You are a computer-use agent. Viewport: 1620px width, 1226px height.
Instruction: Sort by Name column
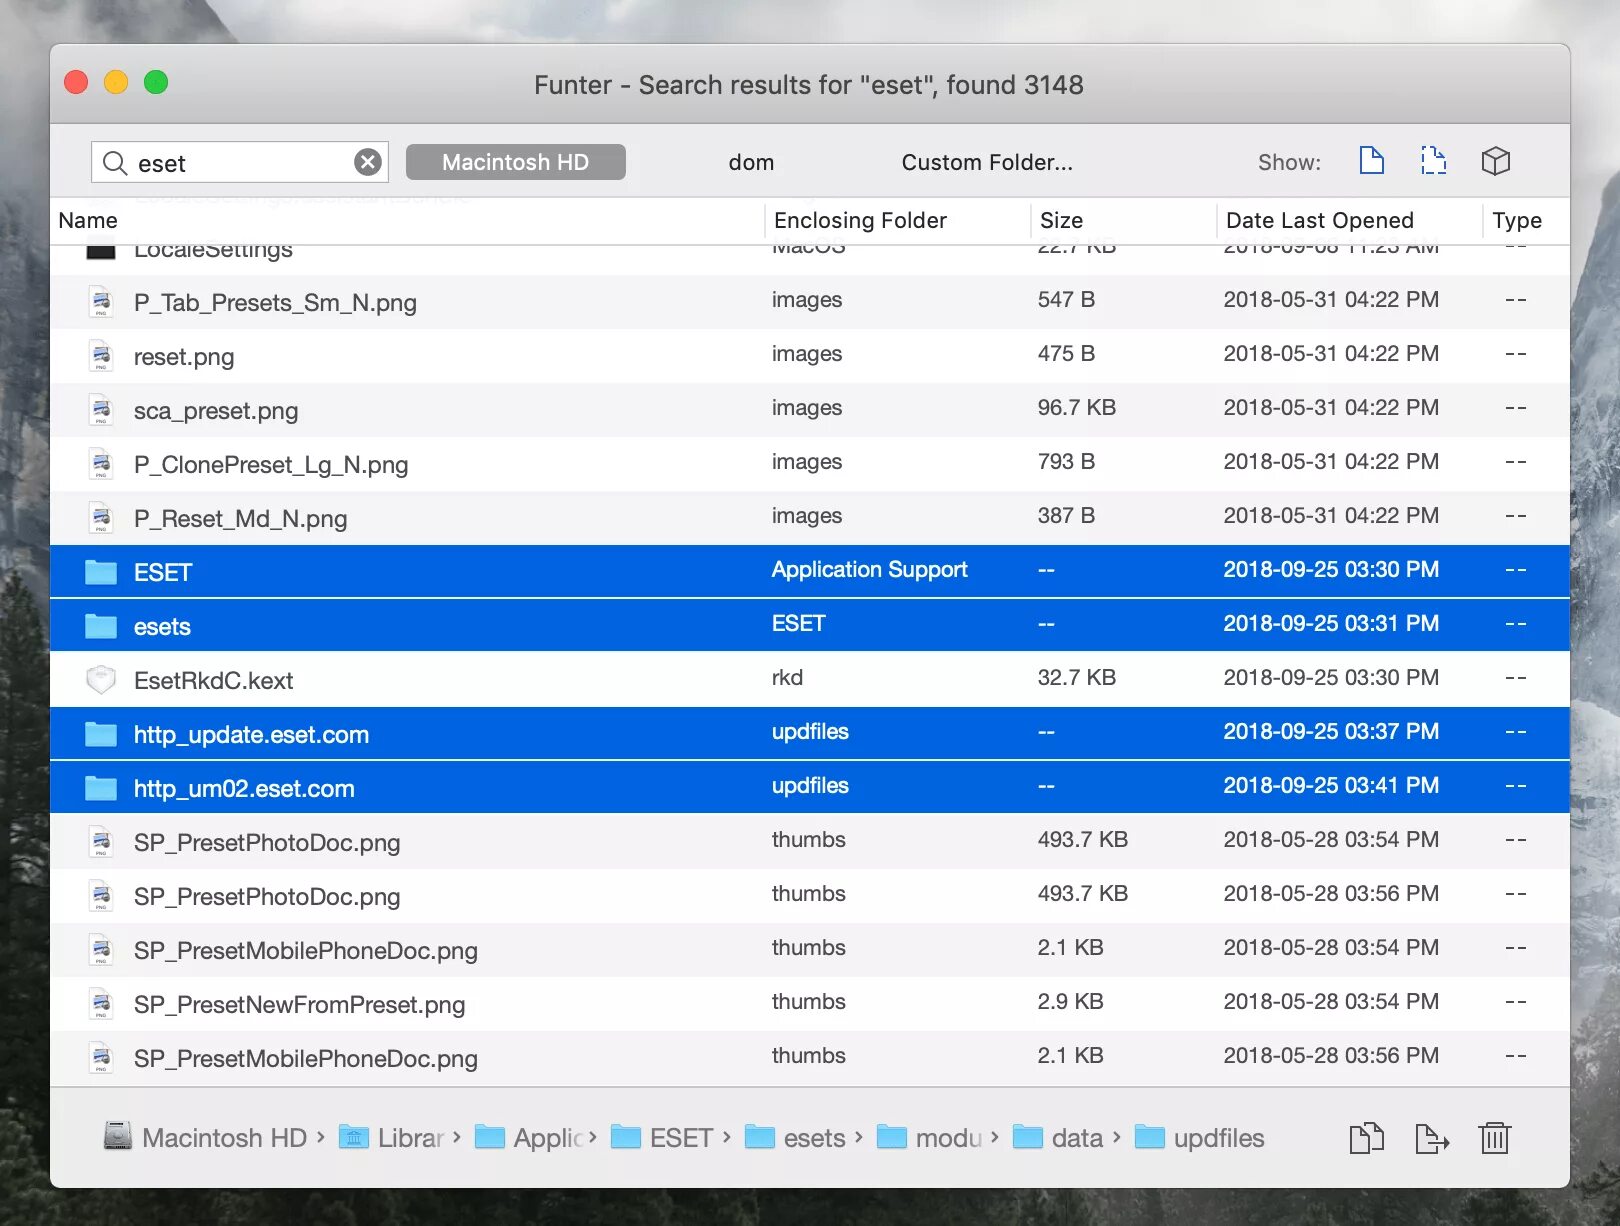point(88,220)
